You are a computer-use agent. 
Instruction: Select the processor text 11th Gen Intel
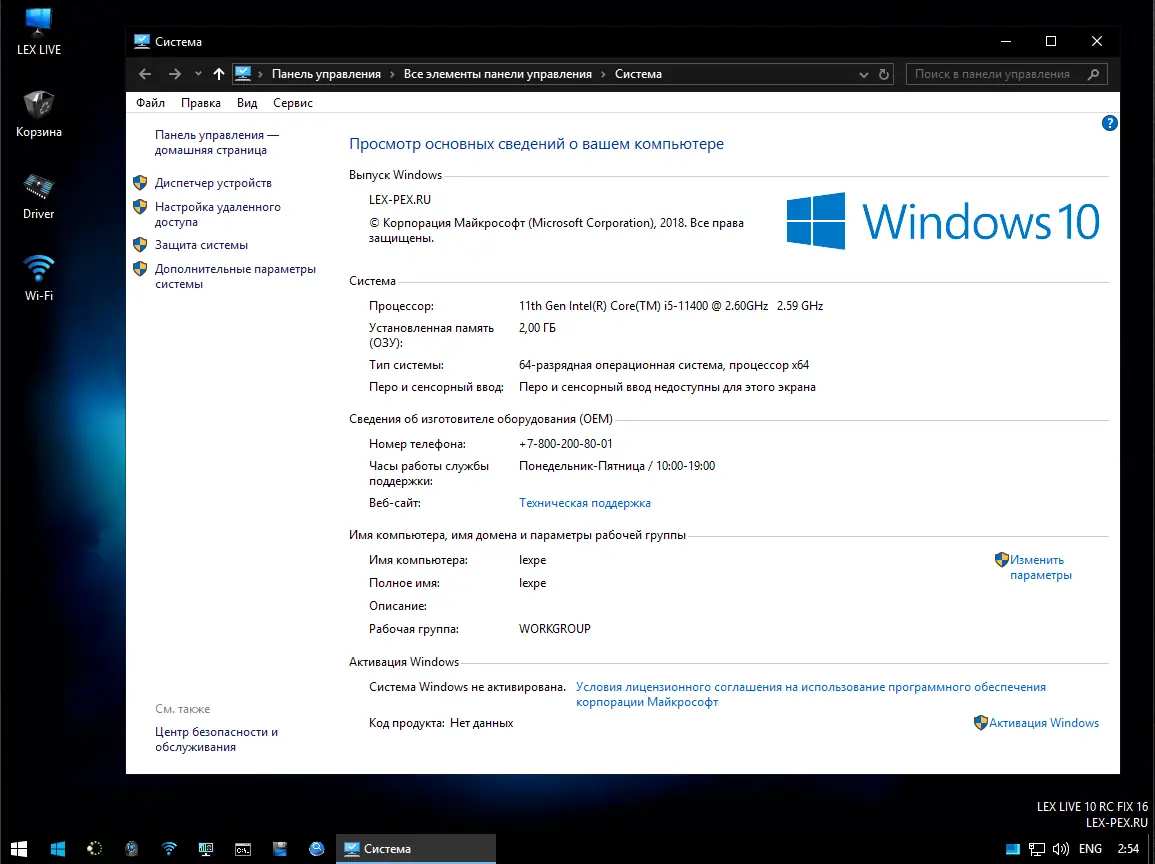[x=670, y=306]
